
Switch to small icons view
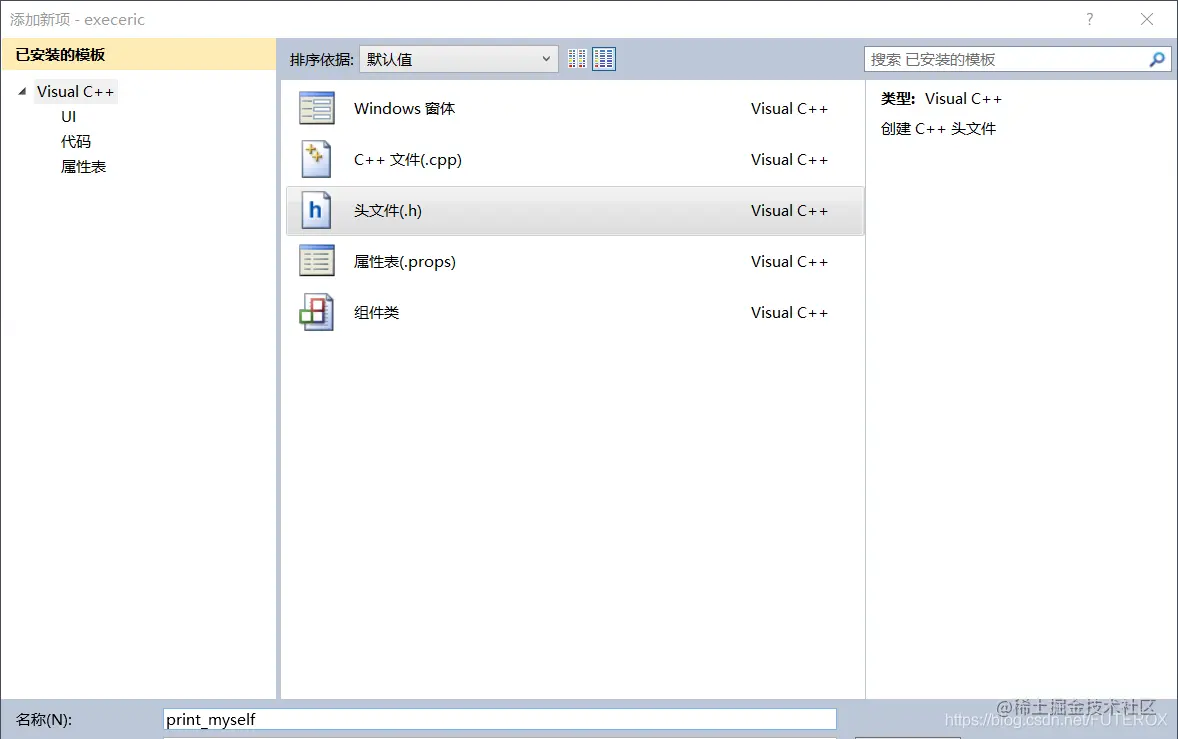pyautogui.click(x=577, y=59)
